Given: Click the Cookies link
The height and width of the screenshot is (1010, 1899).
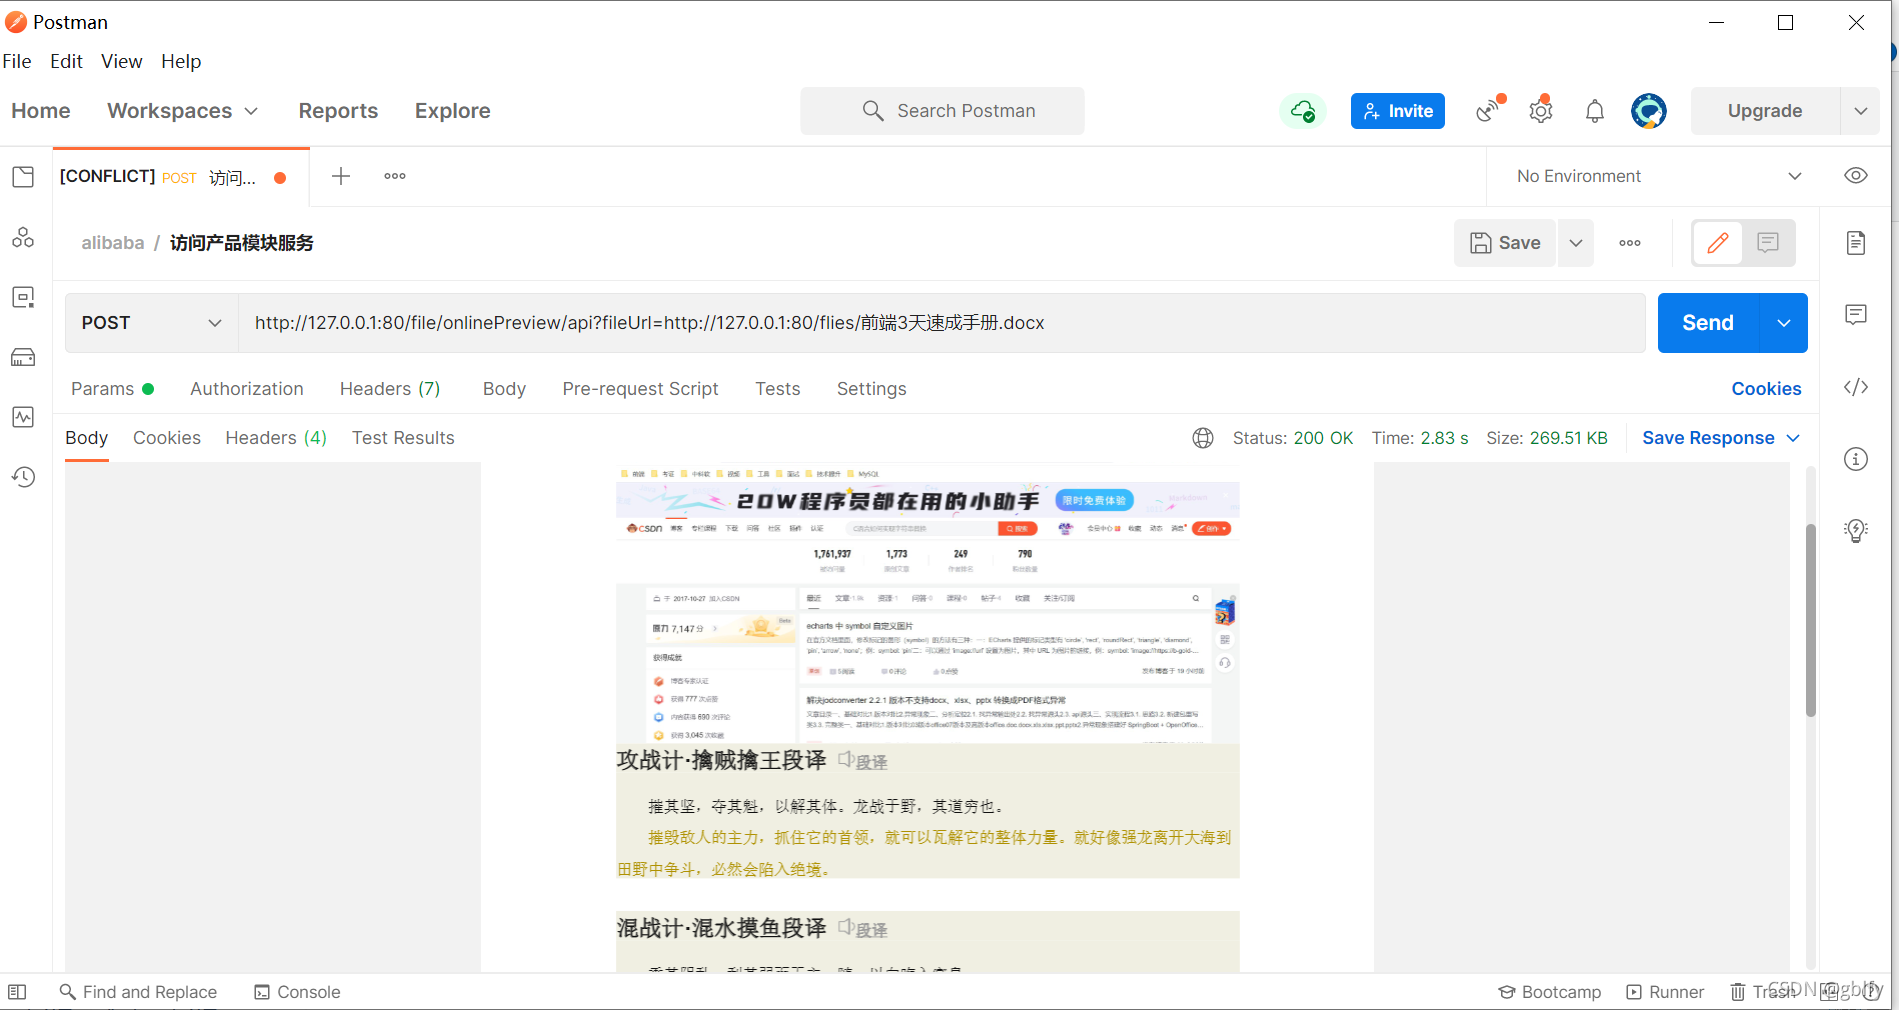Looking at the screenshot, I should tap(1766, 389).
